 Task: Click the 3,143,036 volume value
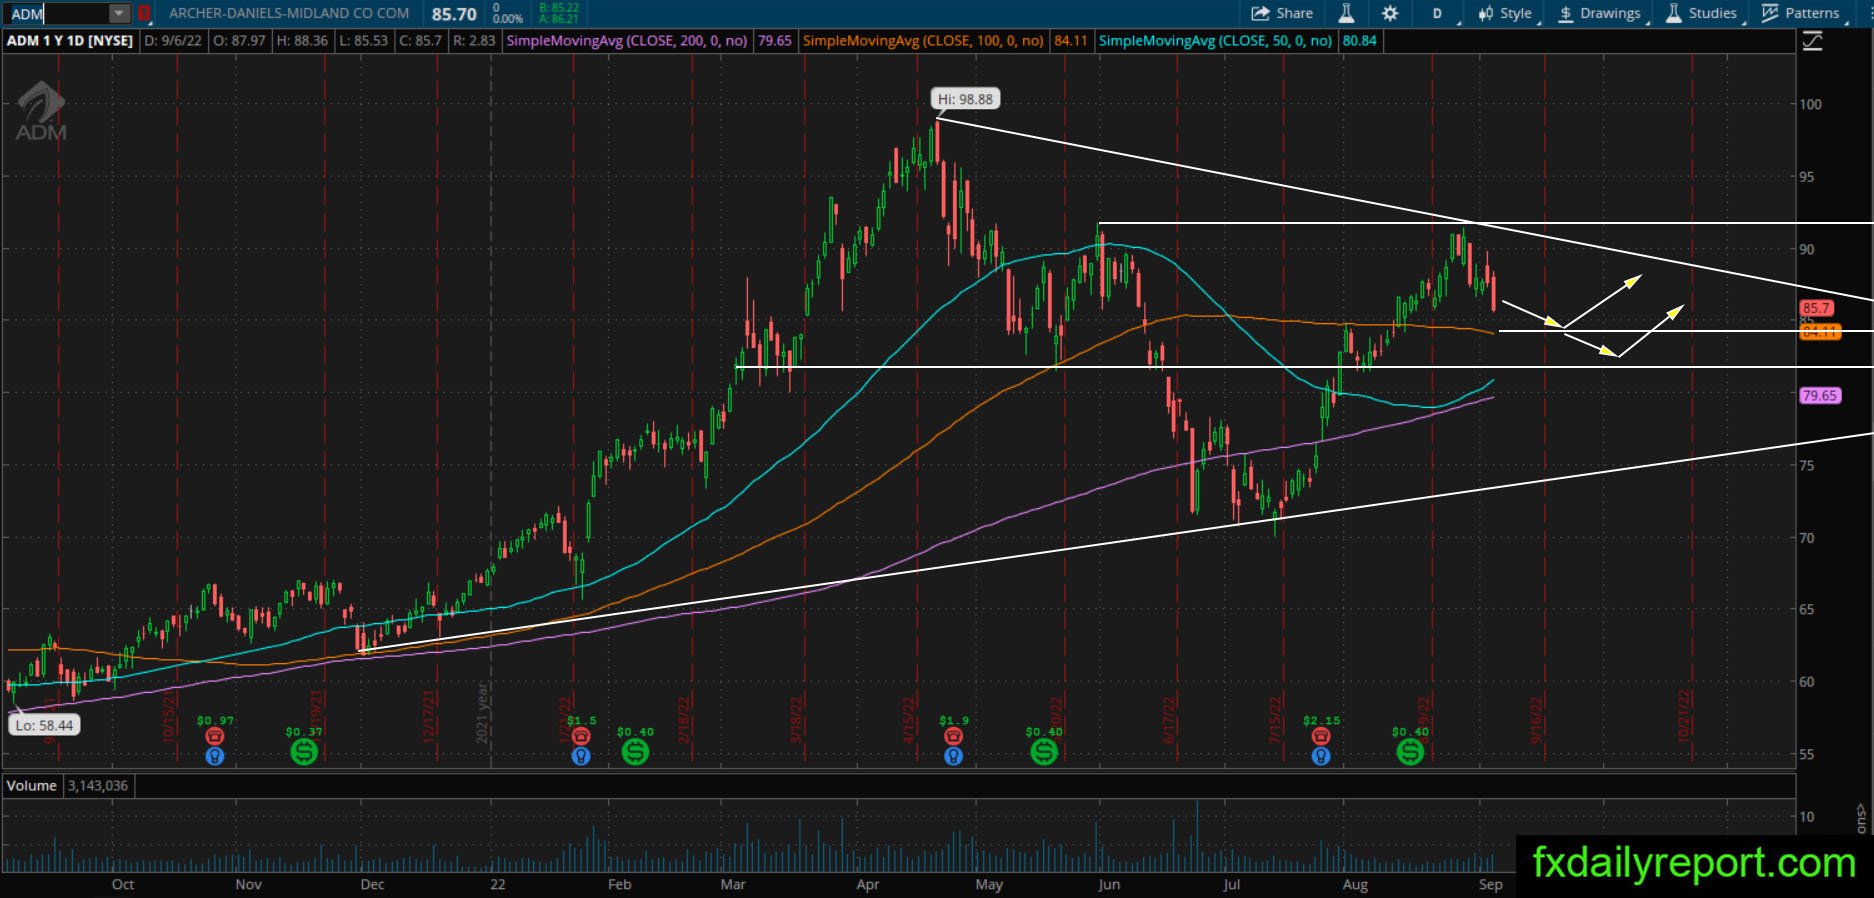click(x=97, y=786)
